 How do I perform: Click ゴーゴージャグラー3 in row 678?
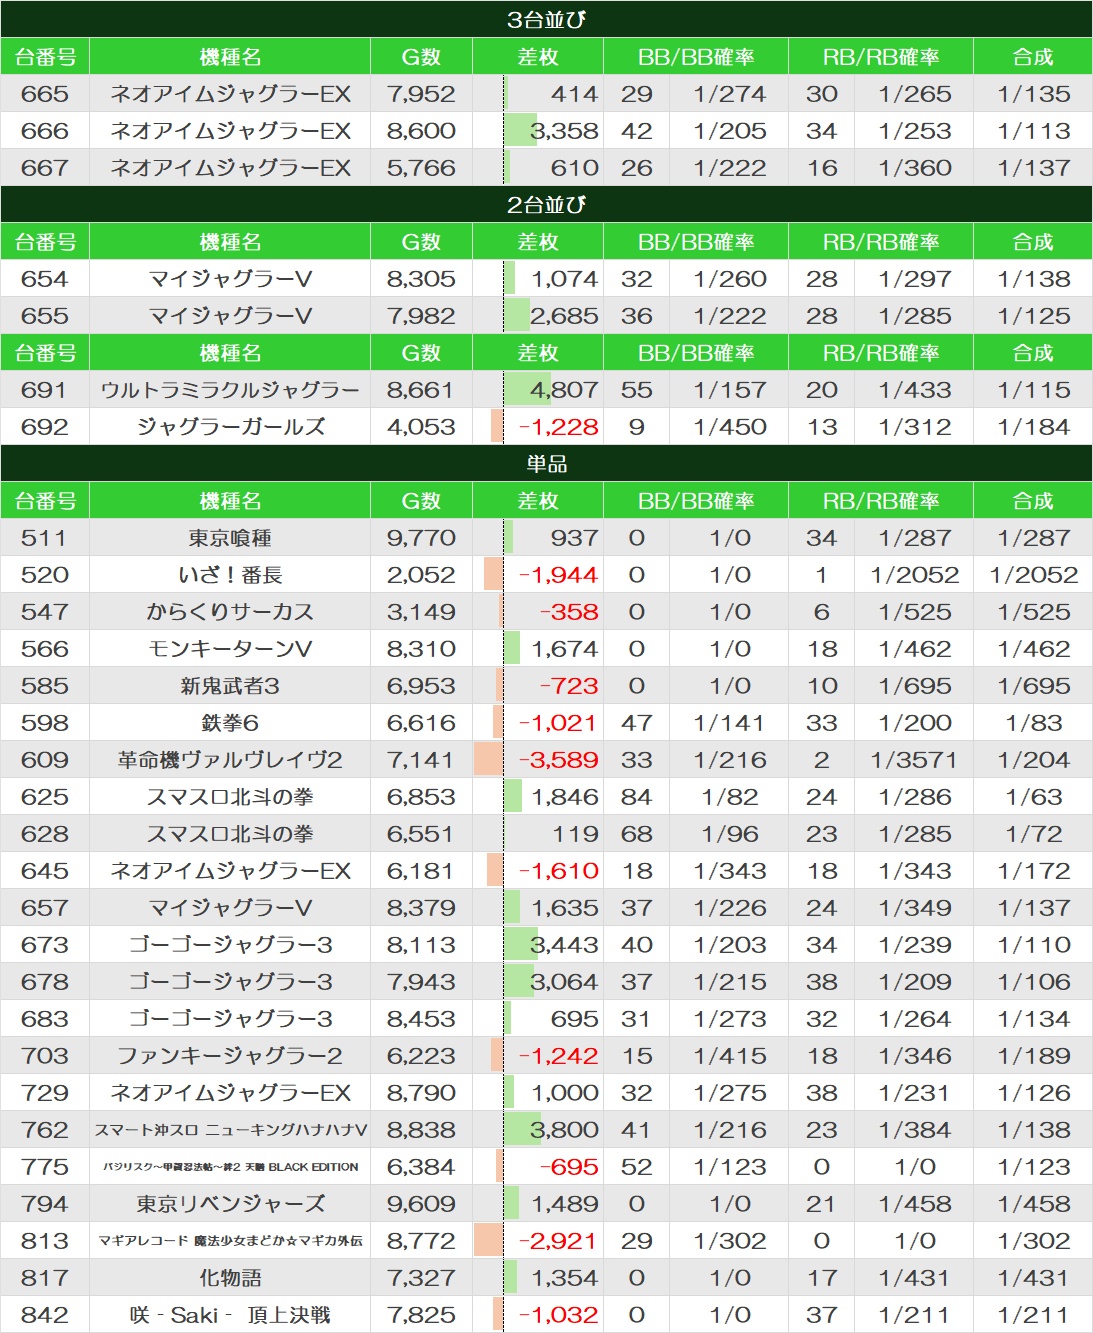pyautogui.click(x=230, y=982)
